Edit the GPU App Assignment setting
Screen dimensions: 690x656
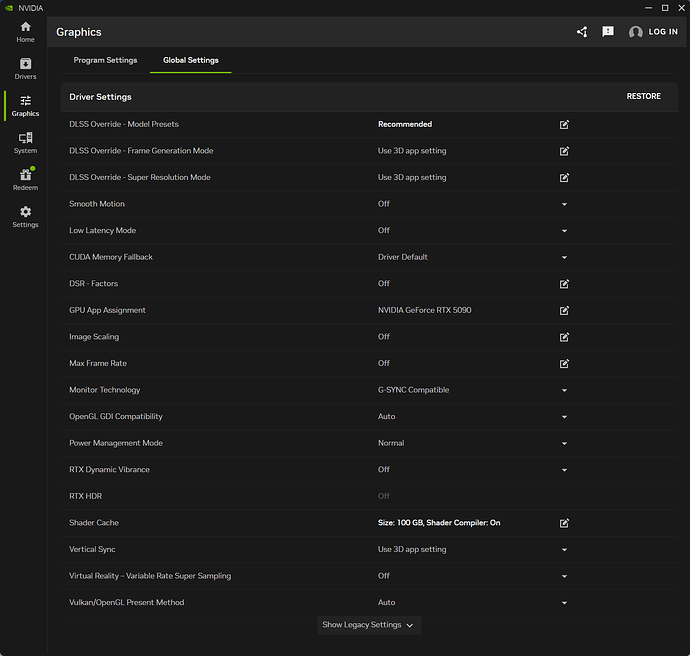(x=564, y=311)
